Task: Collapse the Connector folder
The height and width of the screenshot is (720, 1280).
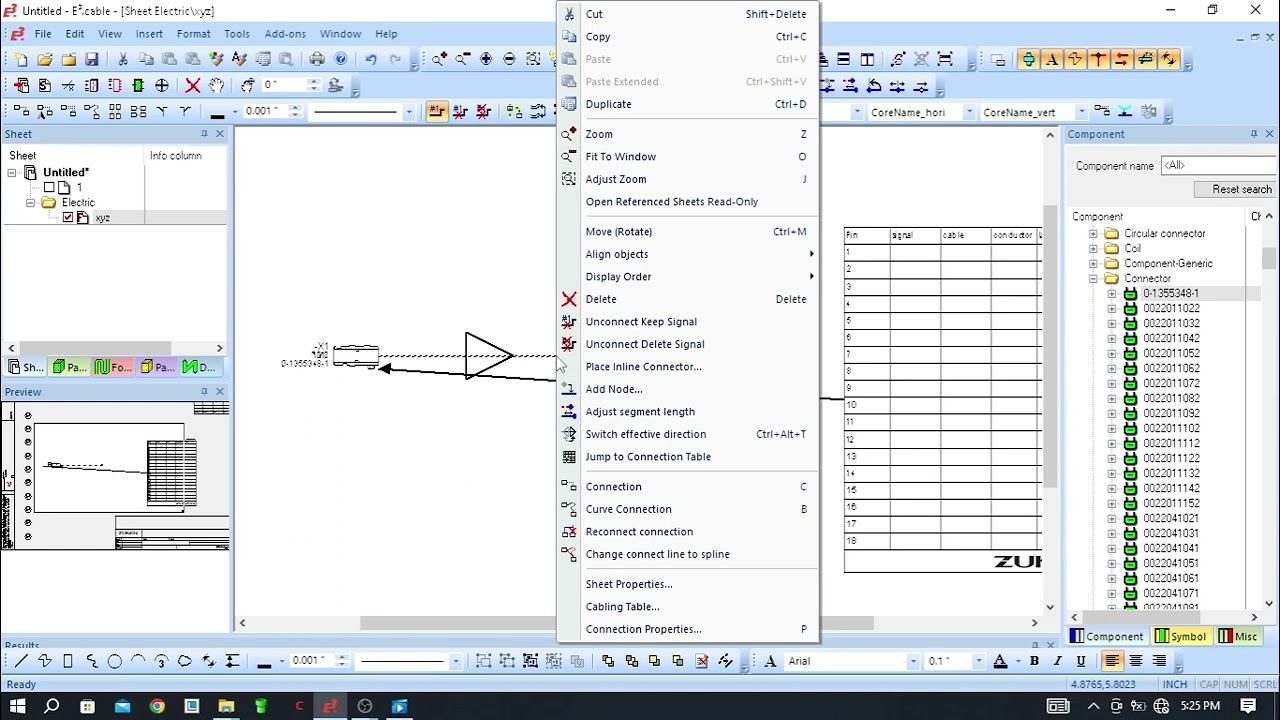Action: 1093,278
